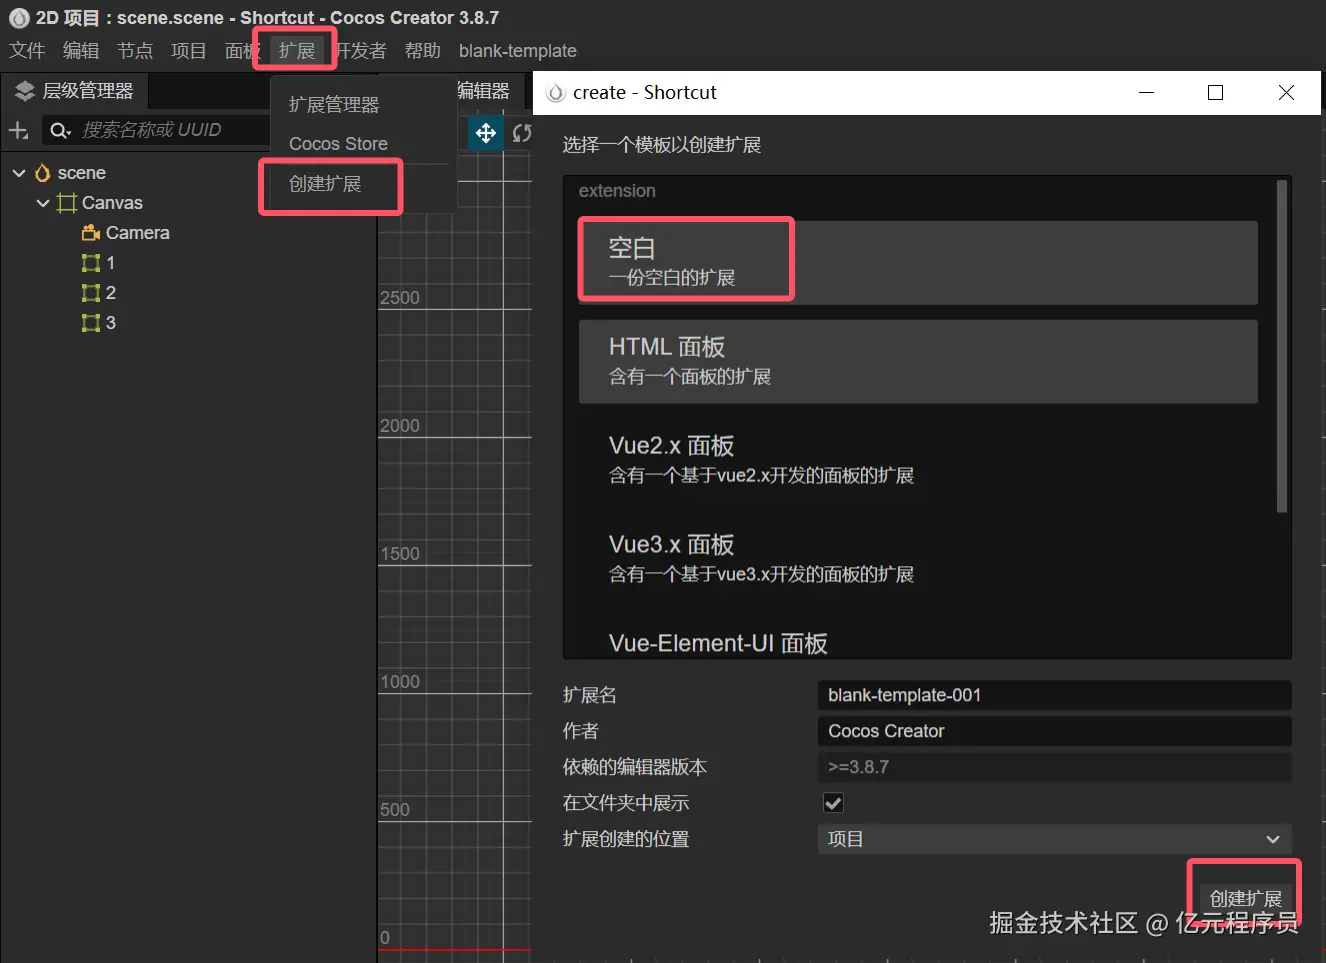The image size is (1326, 963).
Task: Click the extension name input field
Action: pyautogui.click(x=1055, y=695)
